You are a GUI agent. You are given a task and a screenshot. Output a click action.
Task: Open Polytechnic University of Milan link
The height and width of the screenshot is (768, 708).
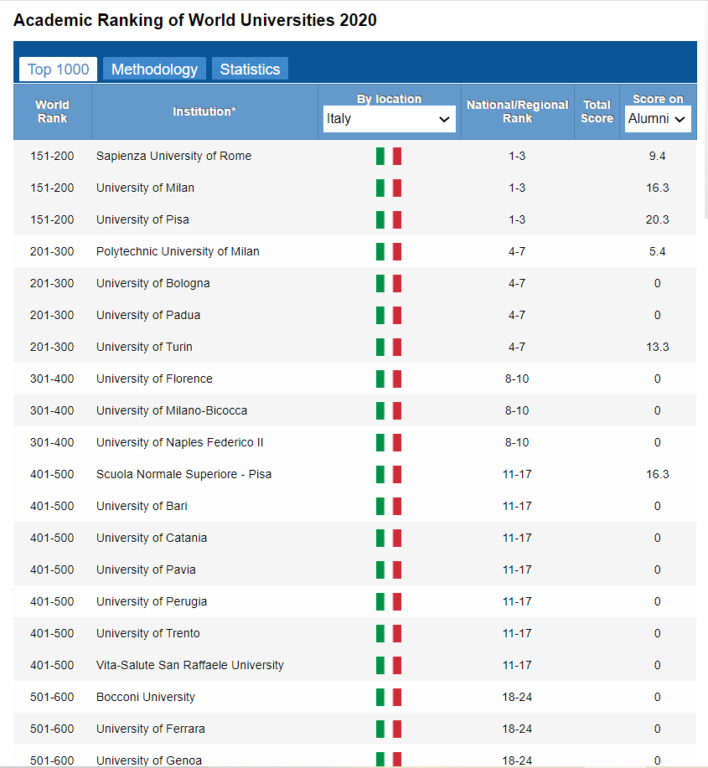click(178, 252)
